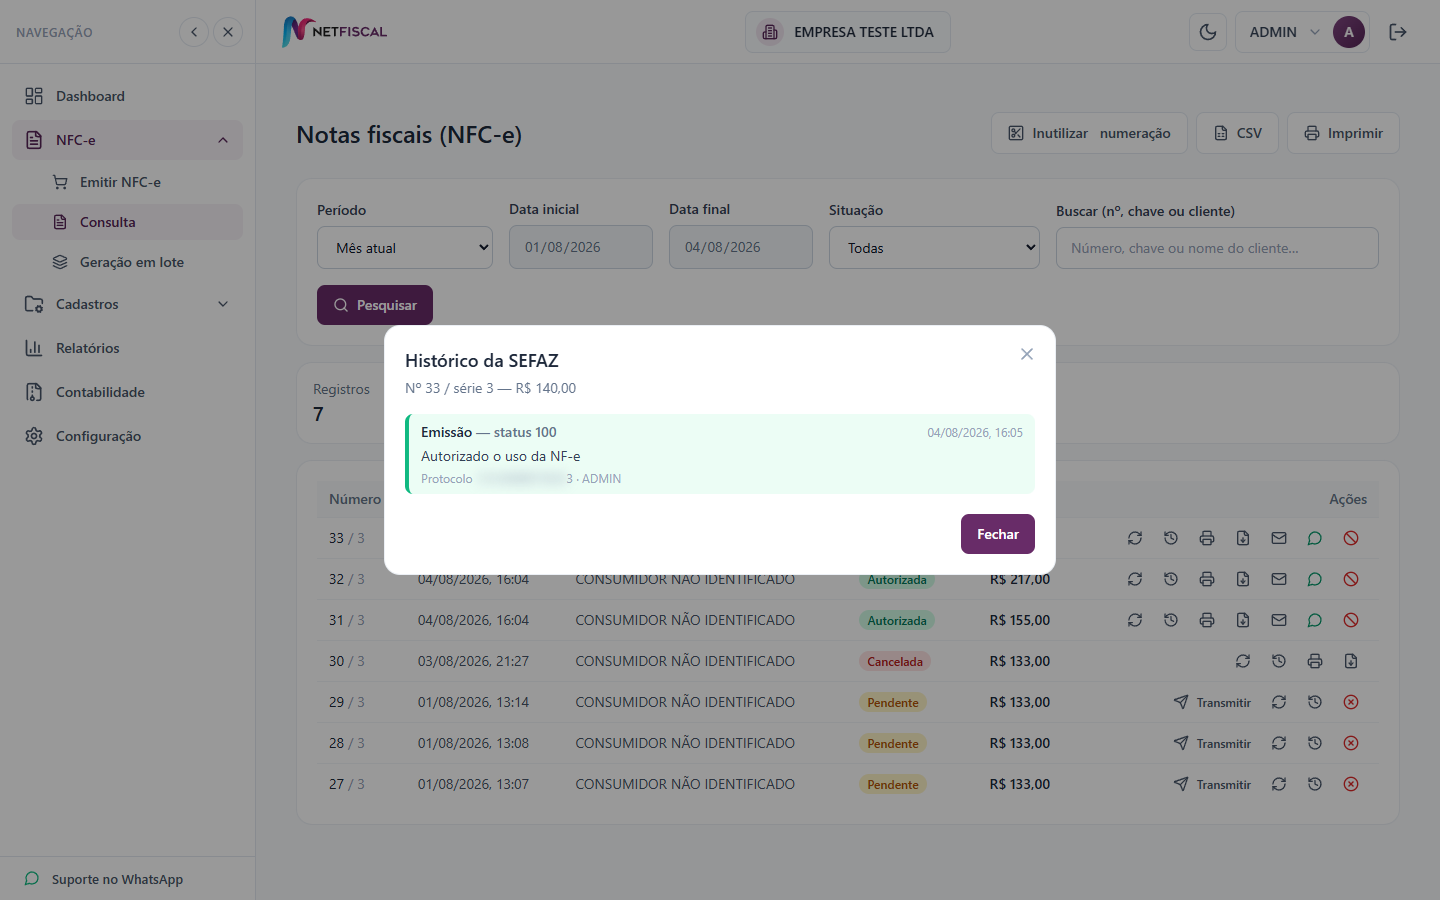The height and width of the screenshot is (900, 1440).
Task: Focus the Buscar search input field
Action: [x=1217, y=248]
